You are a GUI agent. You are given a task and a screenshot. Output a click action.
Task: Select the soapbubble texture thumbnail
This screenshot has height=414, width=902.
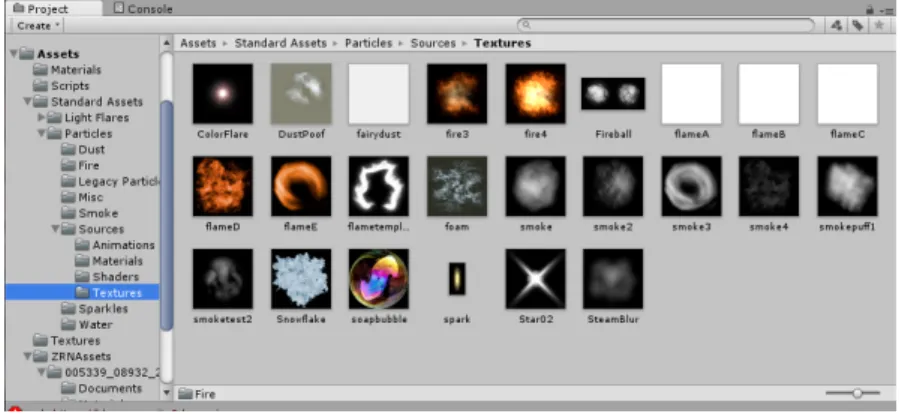[379, 278]
